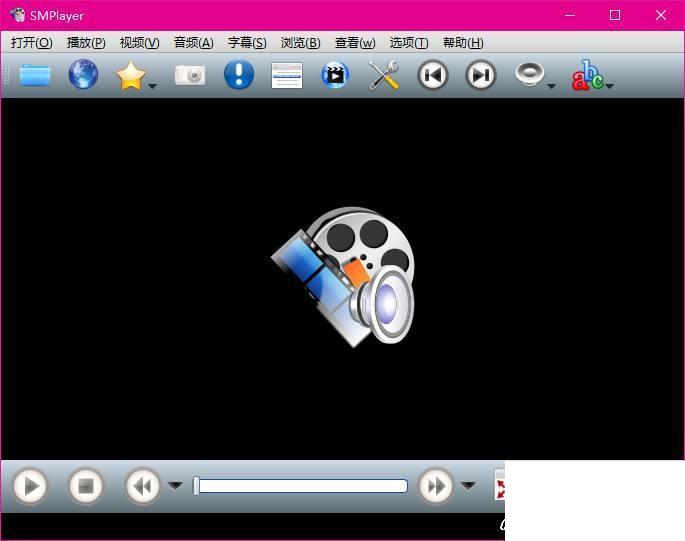Open favorites with the star icon
The width and height of the screenshot is (685, 541).
click(x=131, y=76)
